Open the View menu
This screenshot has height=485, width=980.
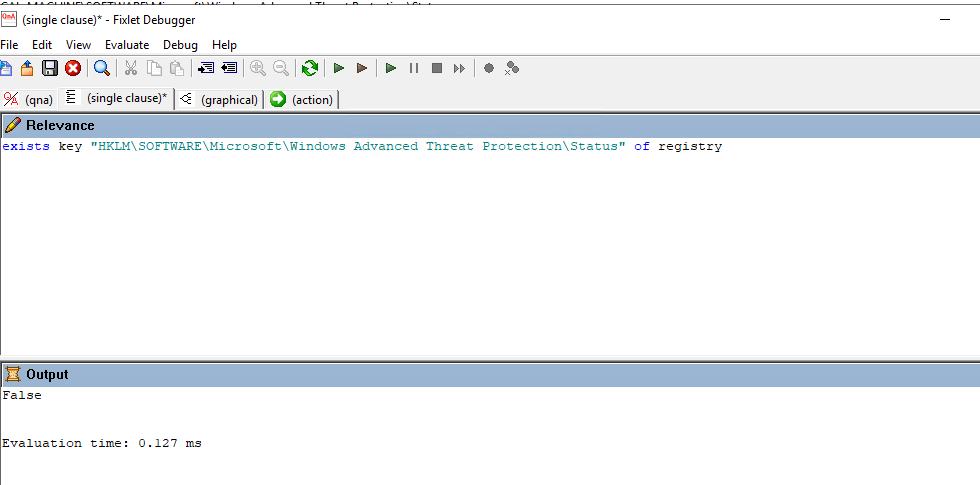click(78, 45)
